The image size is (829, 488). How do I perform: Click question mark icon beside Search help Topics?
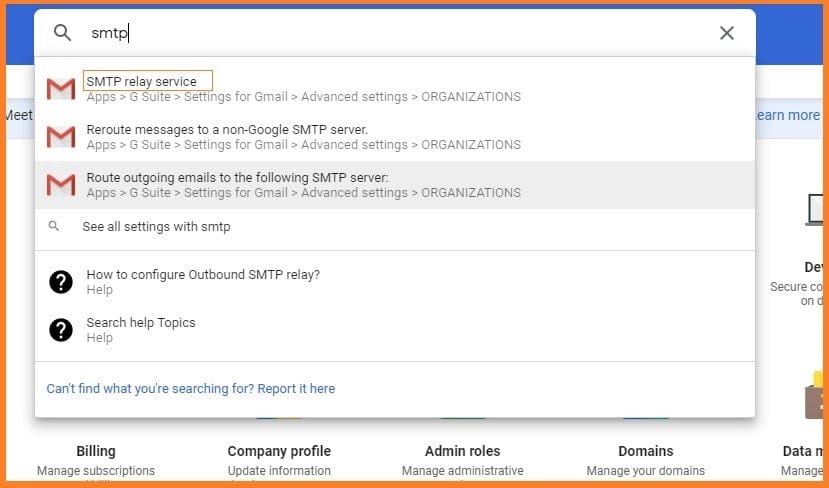61,330
